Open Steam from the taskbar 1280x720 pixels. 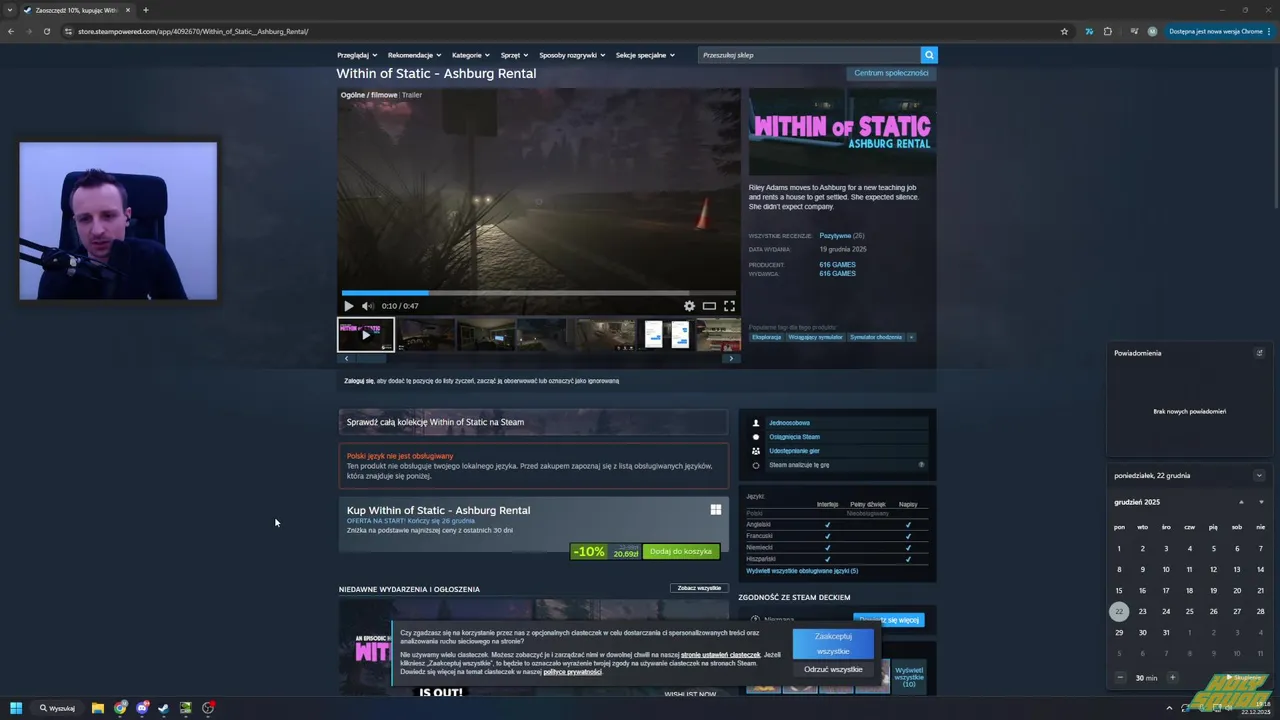(164, 708)
